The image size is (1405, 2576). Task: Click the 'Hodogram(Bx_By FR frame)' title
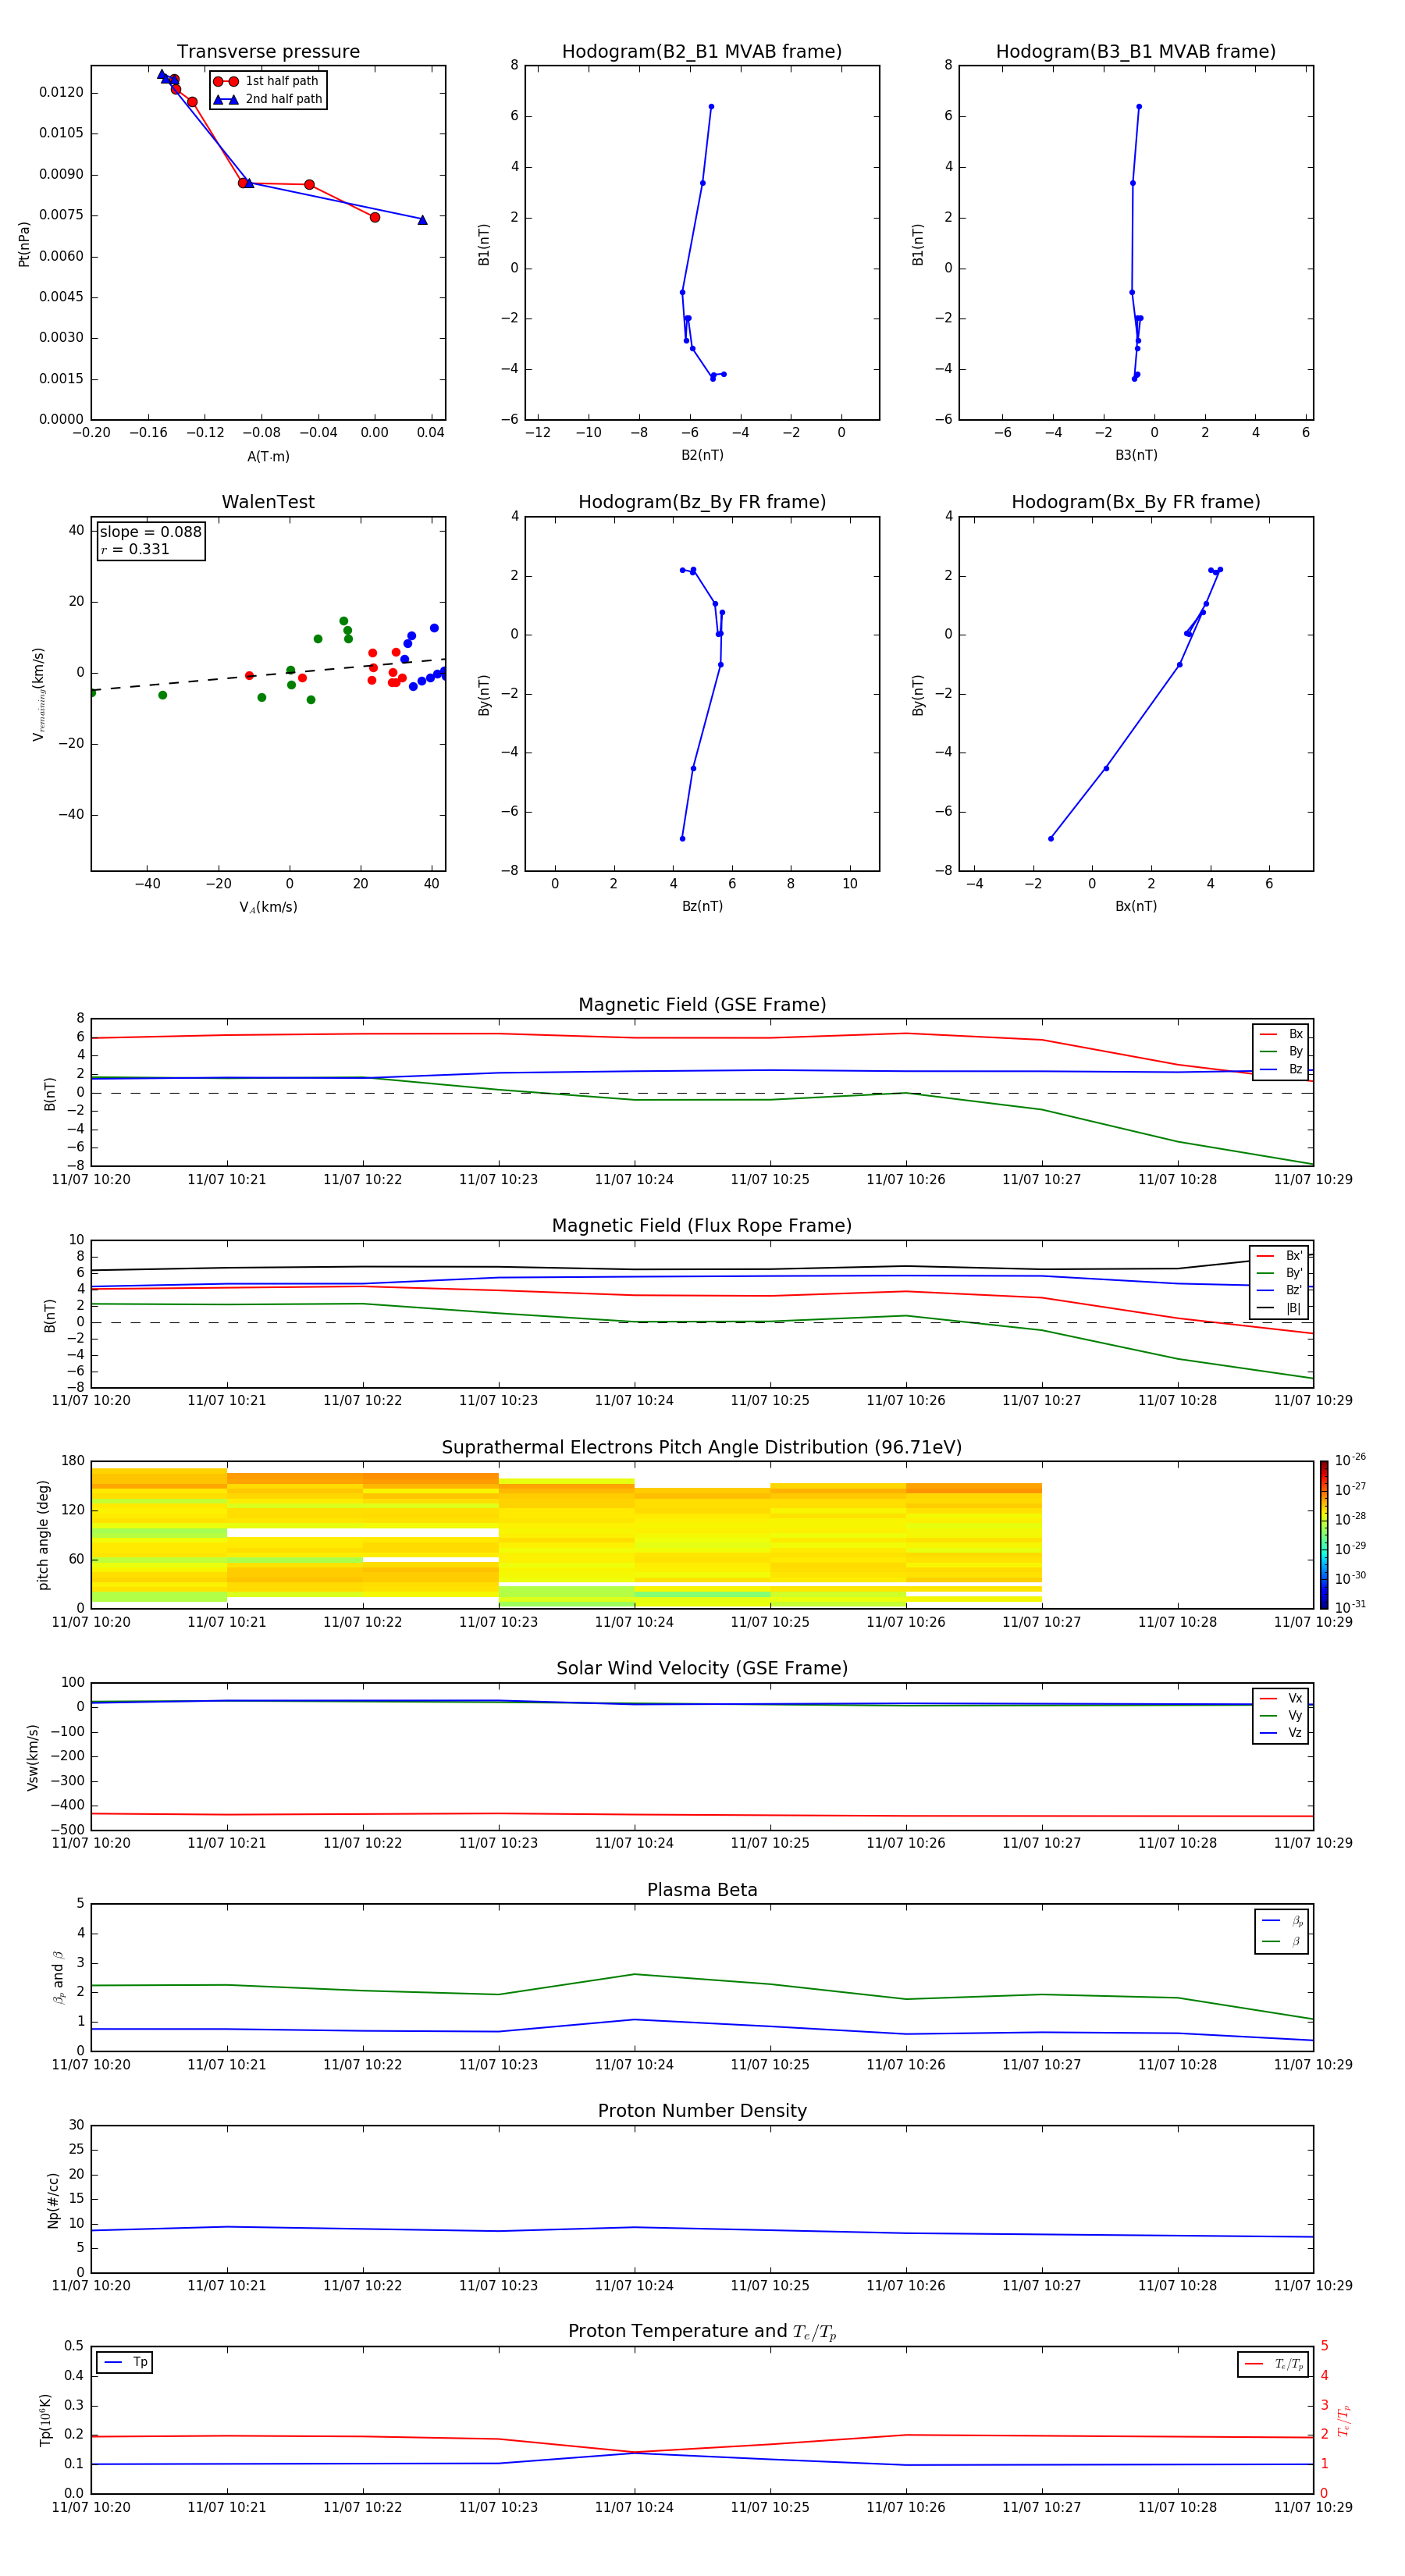click(x=1136, y=502)
